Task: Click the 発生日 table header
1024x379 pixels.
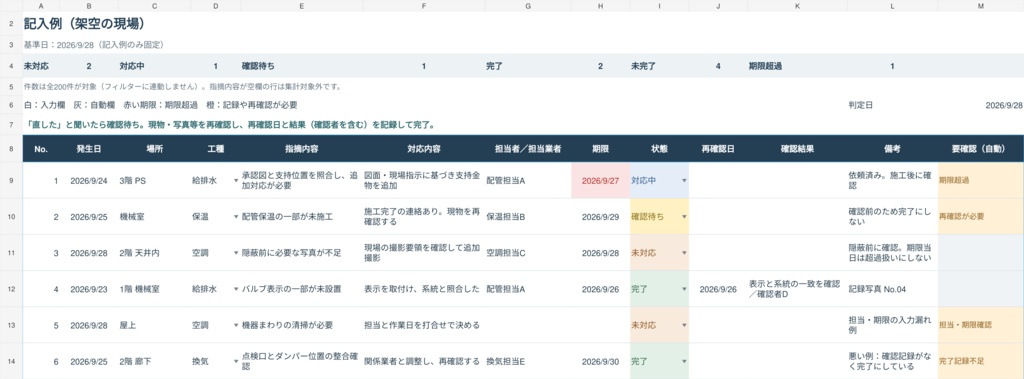Action: 88,149
